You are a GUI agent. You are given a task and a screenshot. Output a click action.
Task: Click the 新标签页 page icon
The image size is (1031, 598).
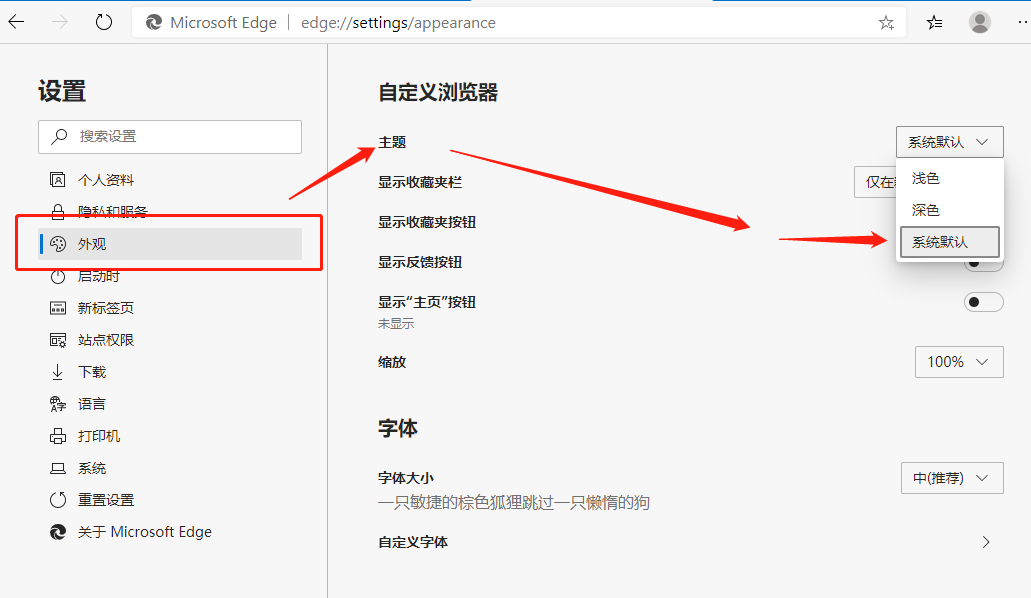tap(58, 308)
